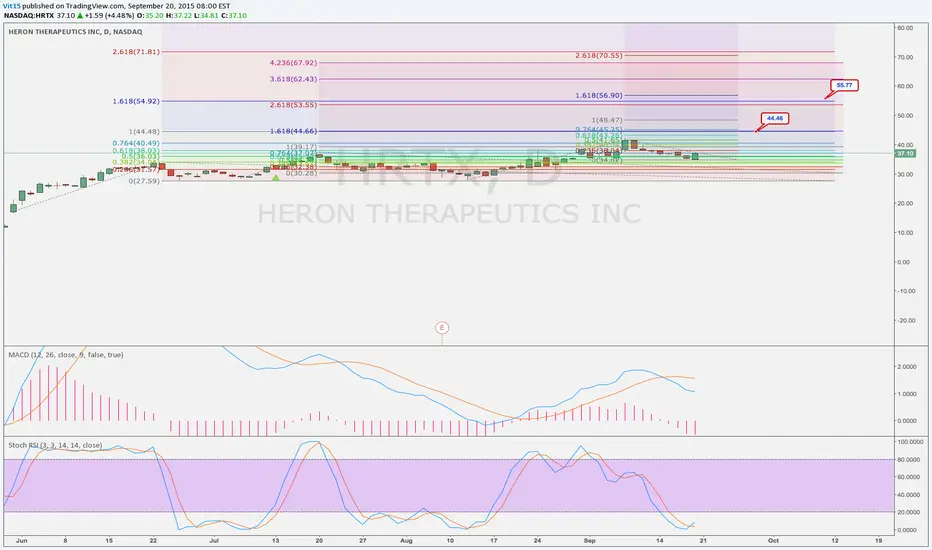Click the Stoch RSI scale value 20.0000

(909, 512)
